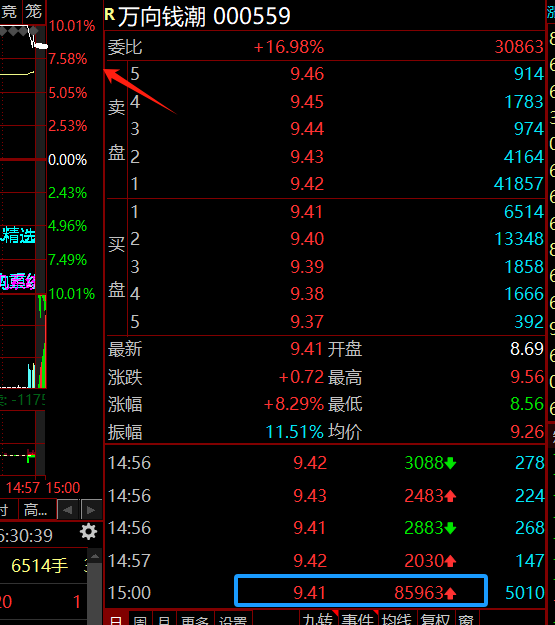This screenshot has width=555, height=625.
Task: Click the 15:00 closing trade timestamp
Action: tap(129, 593)
